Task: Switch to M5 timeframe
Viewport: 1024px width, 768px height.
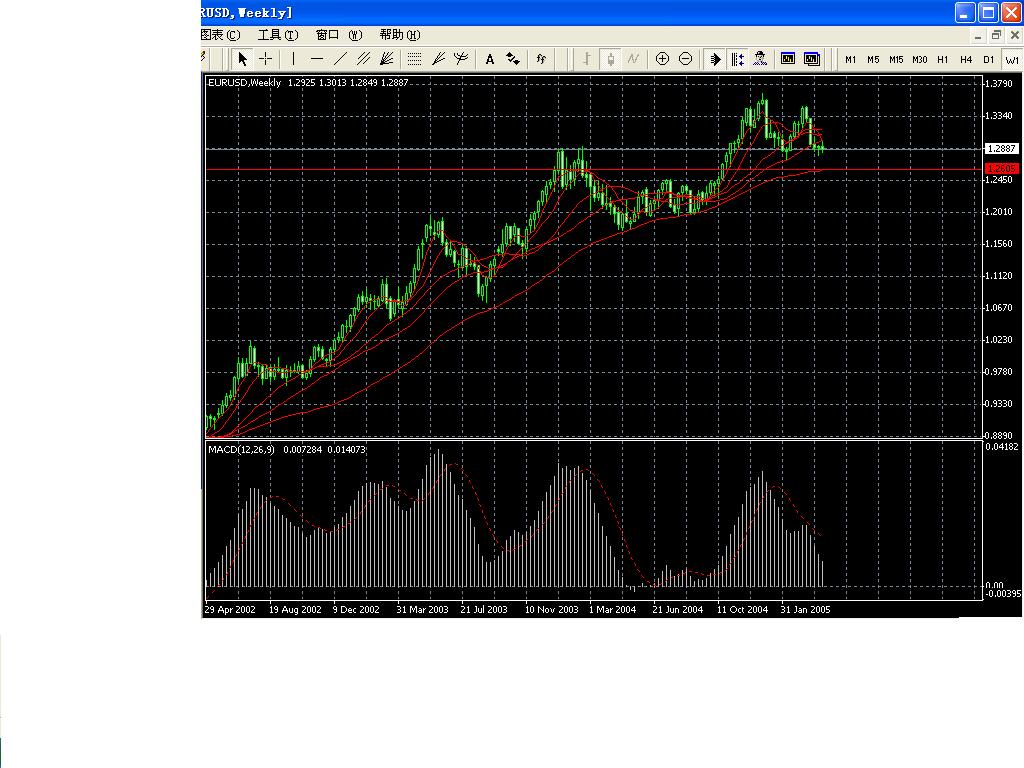Action: pos(873,59)
